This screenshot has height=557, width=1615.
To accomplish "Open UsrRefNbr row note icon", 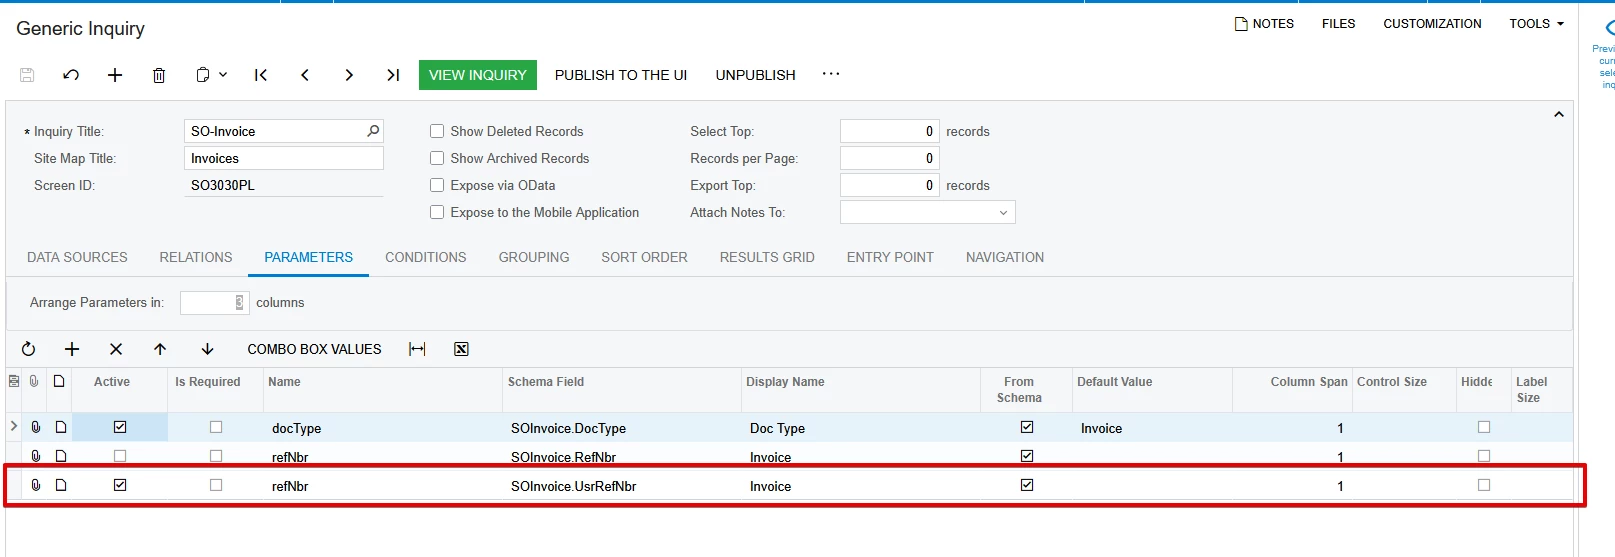I will tap(61, 485).
